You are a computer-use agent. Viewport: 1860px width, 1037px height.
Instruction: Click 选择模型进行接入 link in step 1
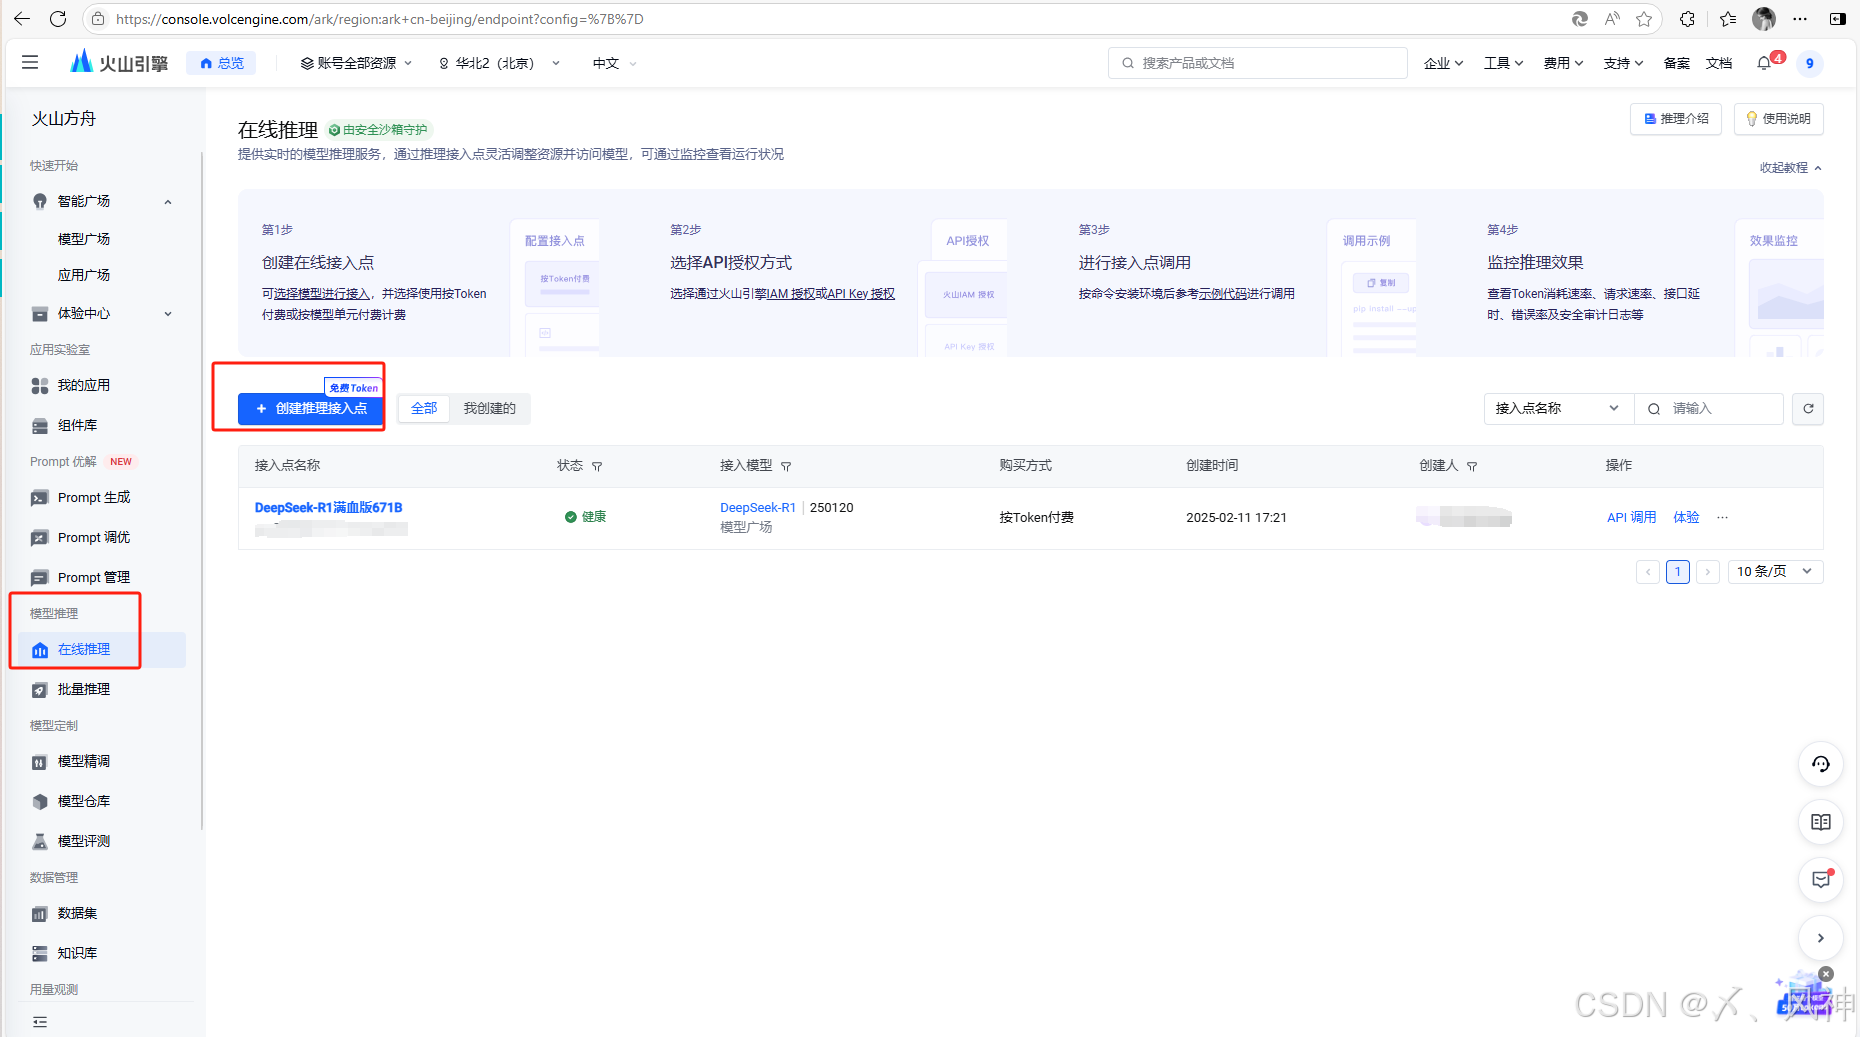click(x=321, y=294)
